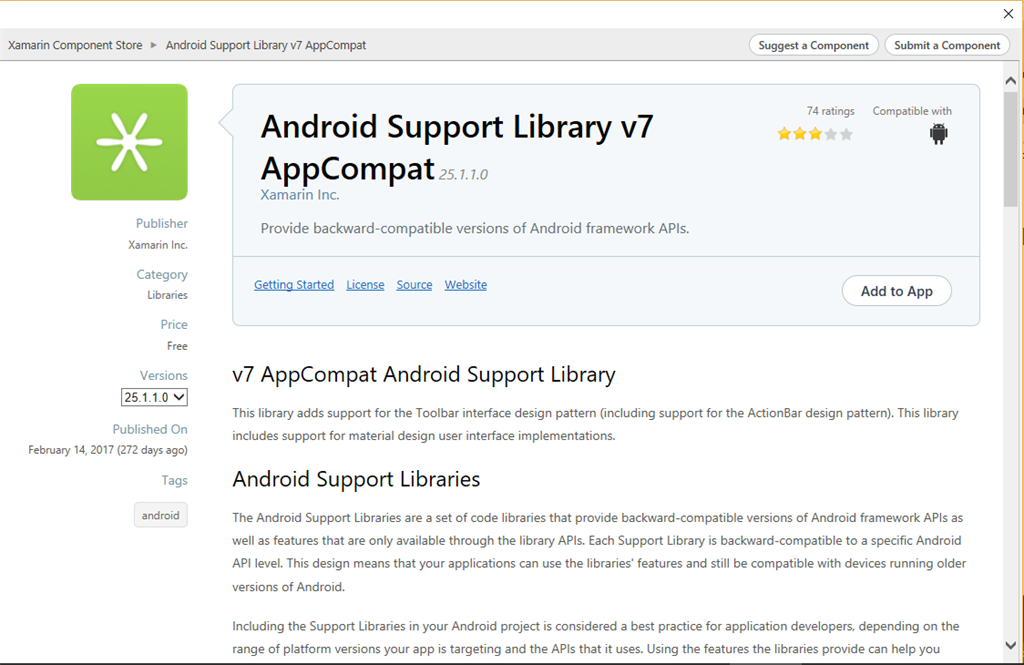Screen dimensions: 1024x665
Task: Click Android Support Library v7 AppCompat breadcrumb
Action: tap(266, 45)
